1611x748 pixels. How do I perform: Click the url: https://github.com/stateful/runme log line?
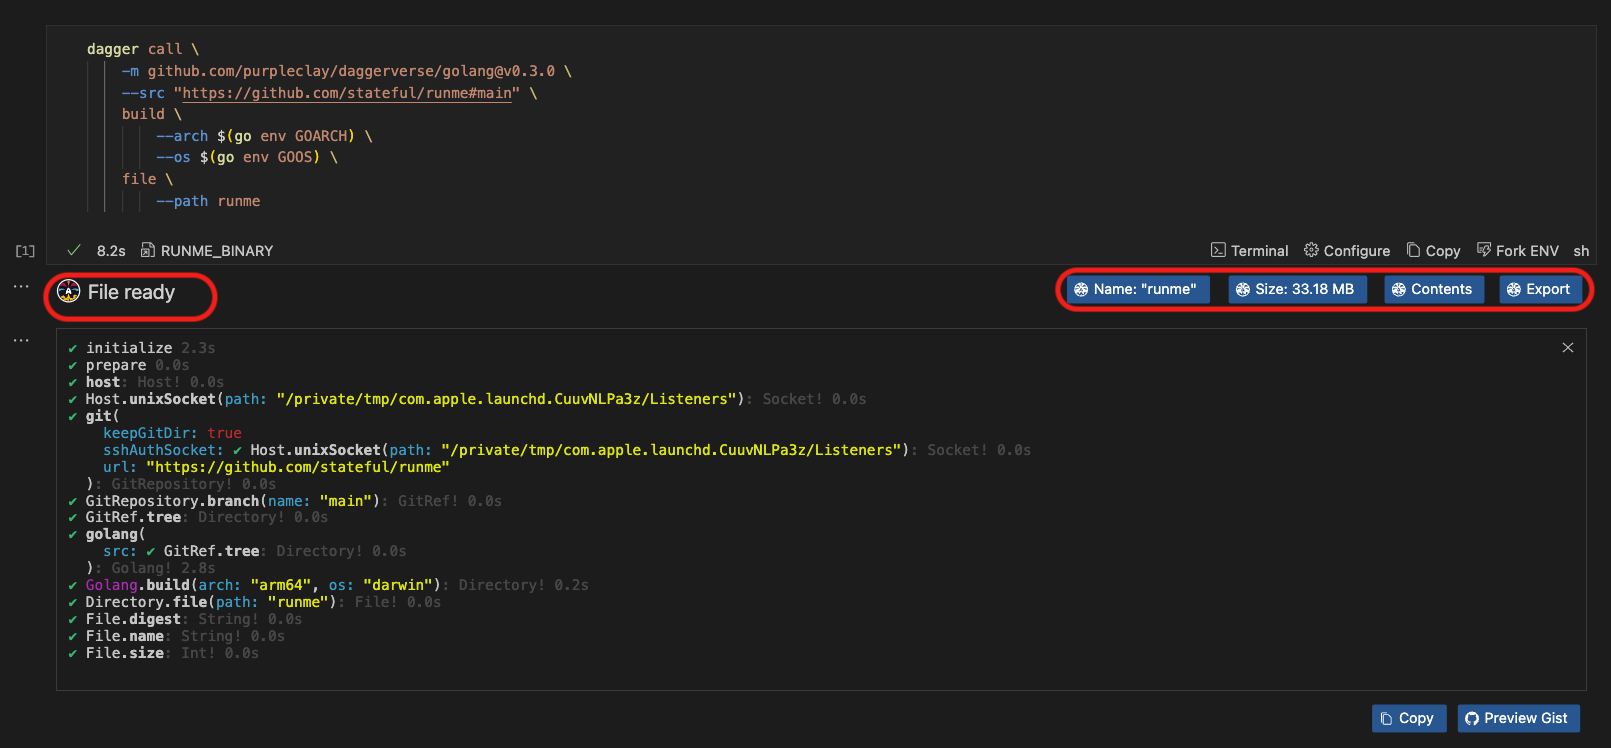pyautogui.click(x=276, y=467)
